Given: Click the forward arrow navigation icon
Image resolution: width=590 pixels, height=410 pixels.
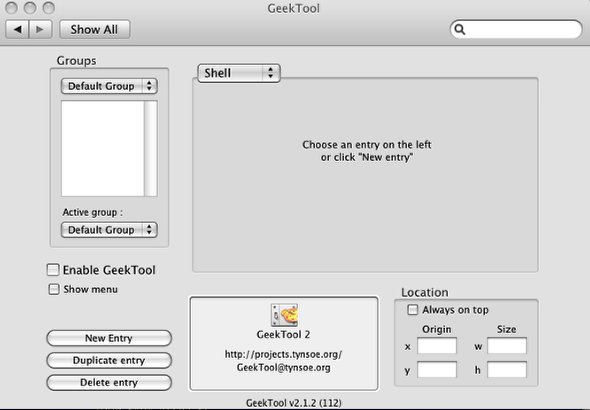Looking at the screenshot, I should 40,29.
